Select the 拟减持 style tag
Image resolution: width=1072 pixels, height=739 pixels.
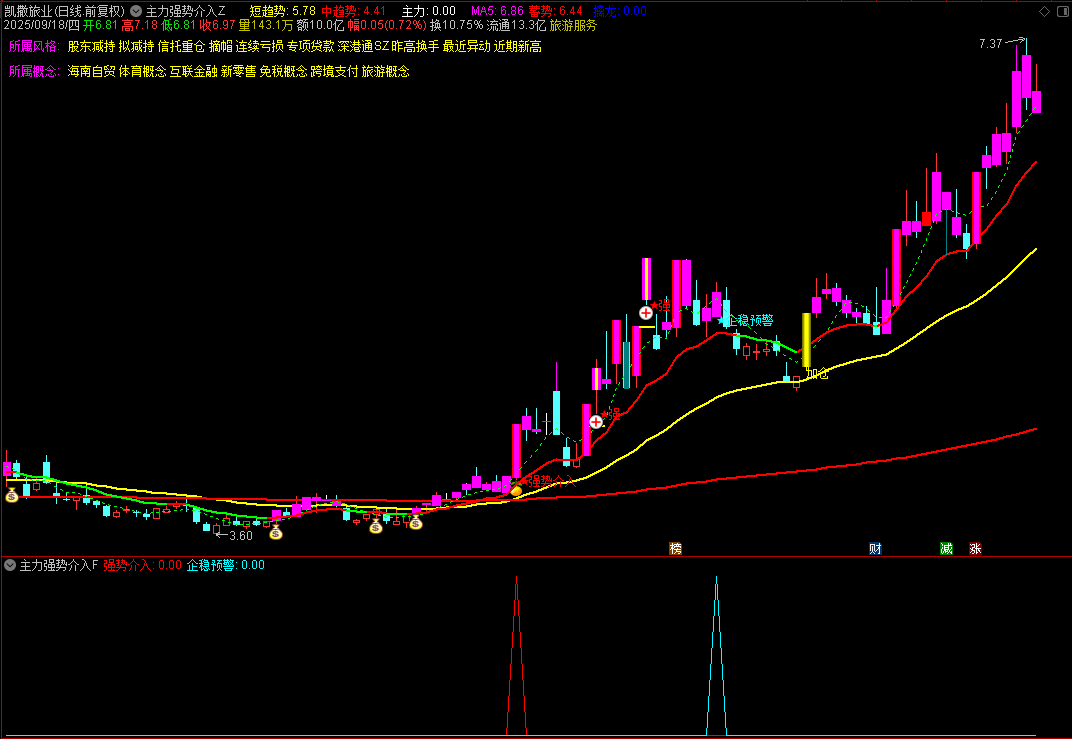(136, 46)
